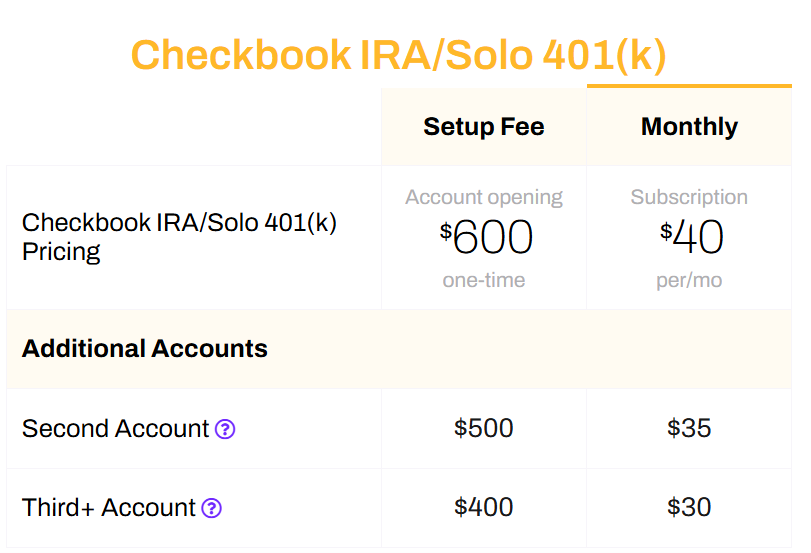811x553 pixels.
Task: Click the $500 second account setup fee
Action: (484, 428)
